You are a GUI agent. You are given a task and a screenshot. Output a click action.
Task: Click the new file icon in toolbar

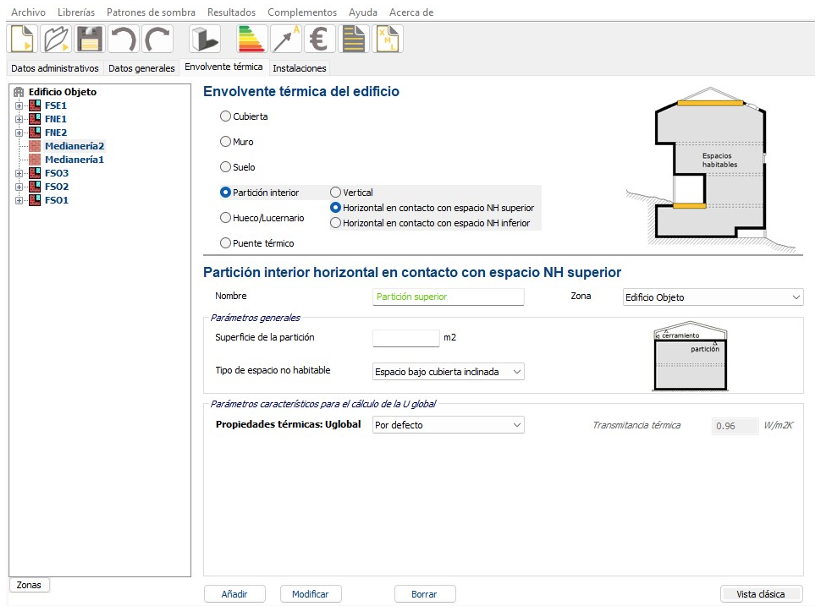coord(22,39)
